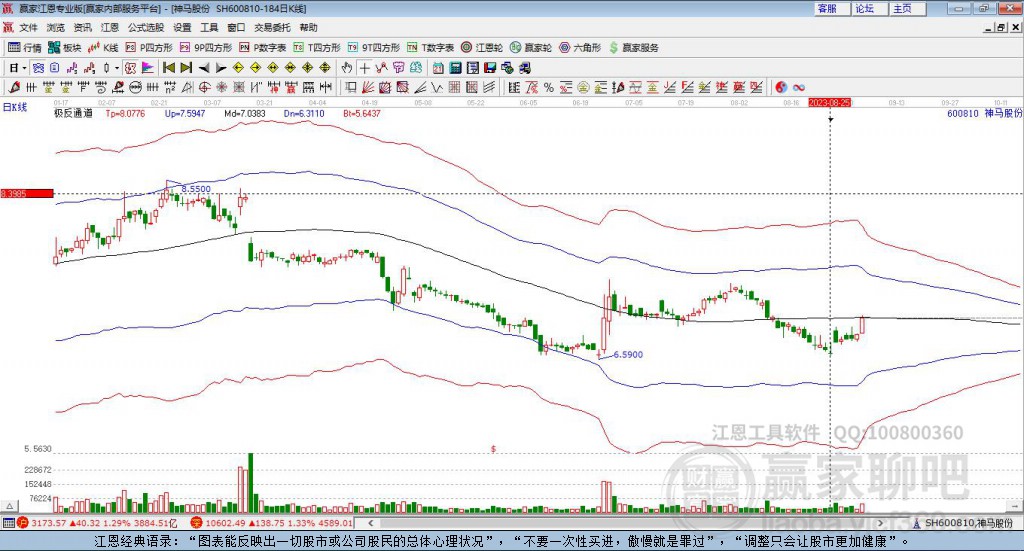
Task: Click the horizontal scrollbar right arrow
Action: pyautogui.click(x=880, y=523)
